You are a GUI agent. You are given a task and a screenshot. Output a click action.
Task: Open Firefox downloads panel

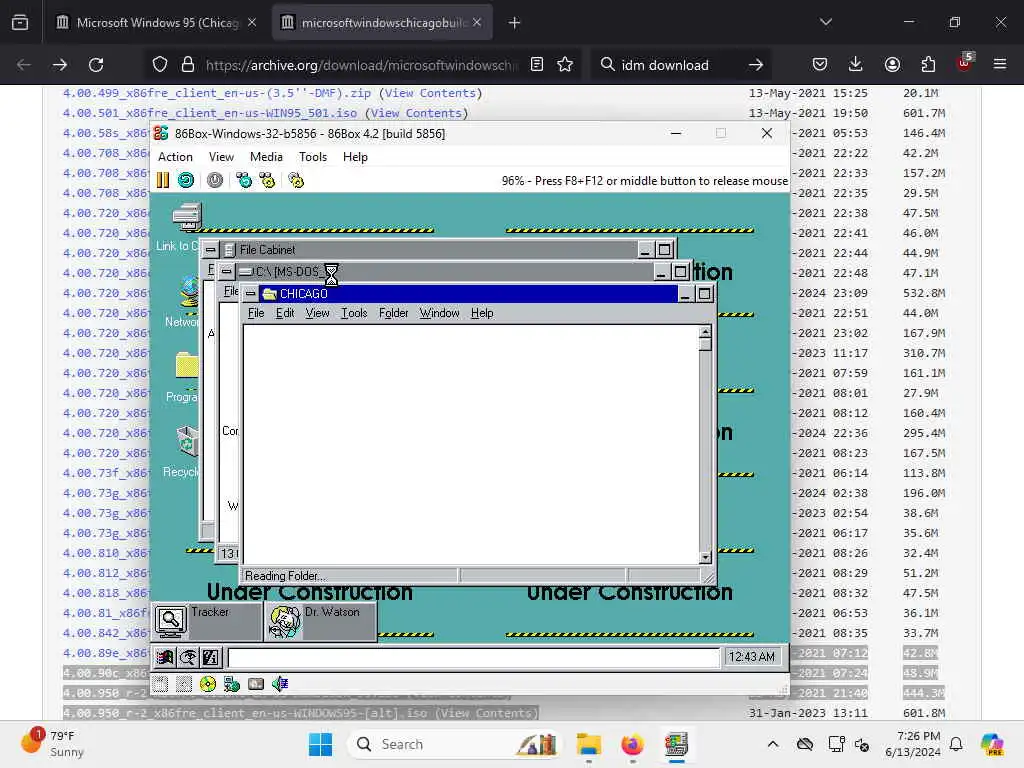coord(856,65)
